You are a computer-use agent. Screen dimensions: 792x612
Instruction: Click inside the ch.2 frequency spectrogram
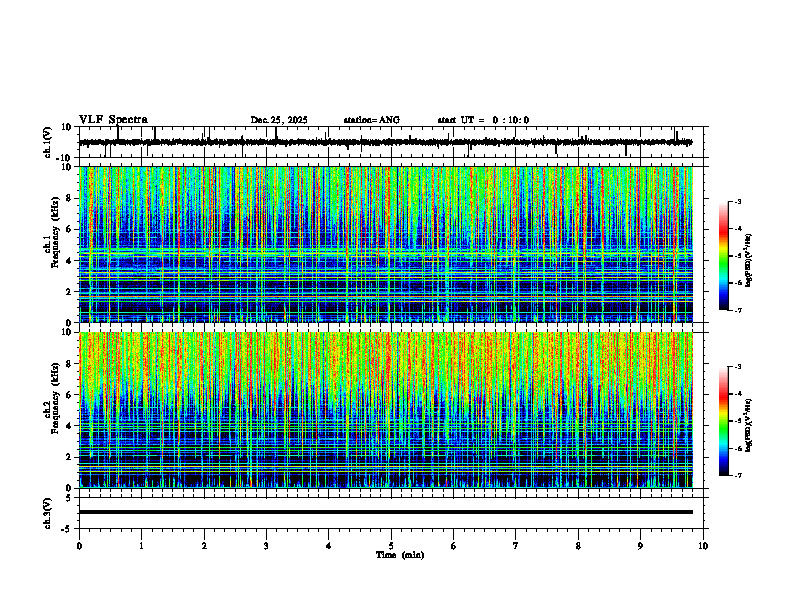click(386, 410)
